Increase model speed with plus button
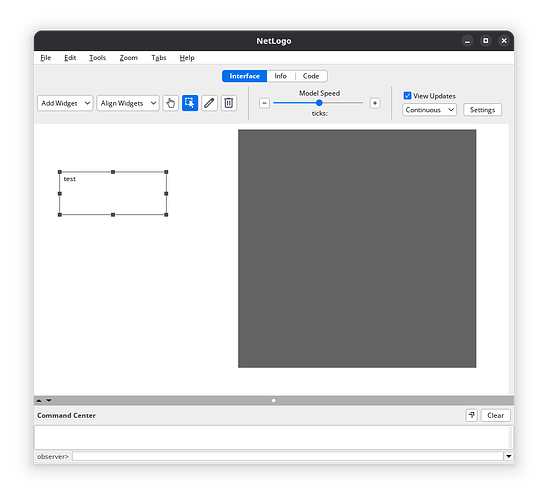548x500 pixels. (375, 103)
